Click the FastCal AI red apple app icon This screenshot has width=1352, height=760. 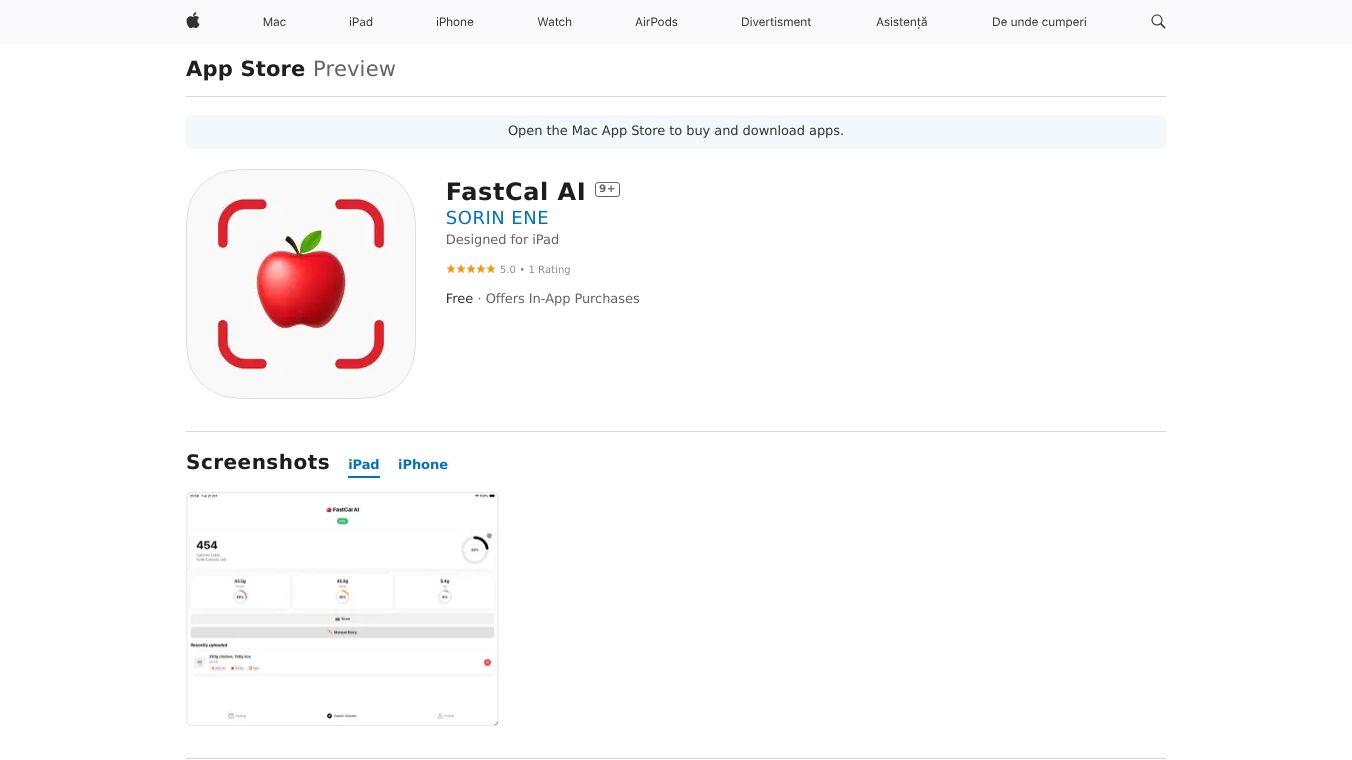(x=301, y=284)
